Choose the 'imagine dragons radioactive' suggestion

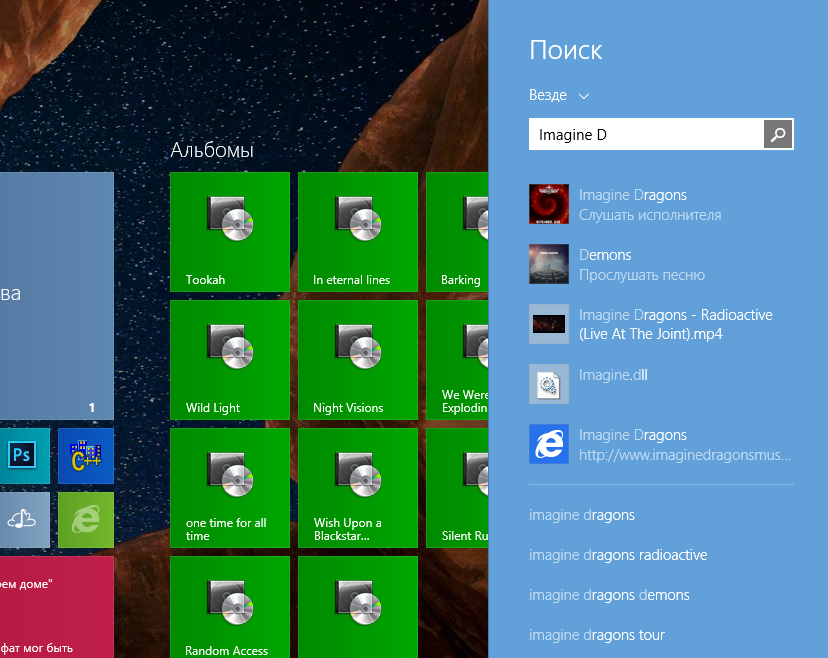[618, 555]
